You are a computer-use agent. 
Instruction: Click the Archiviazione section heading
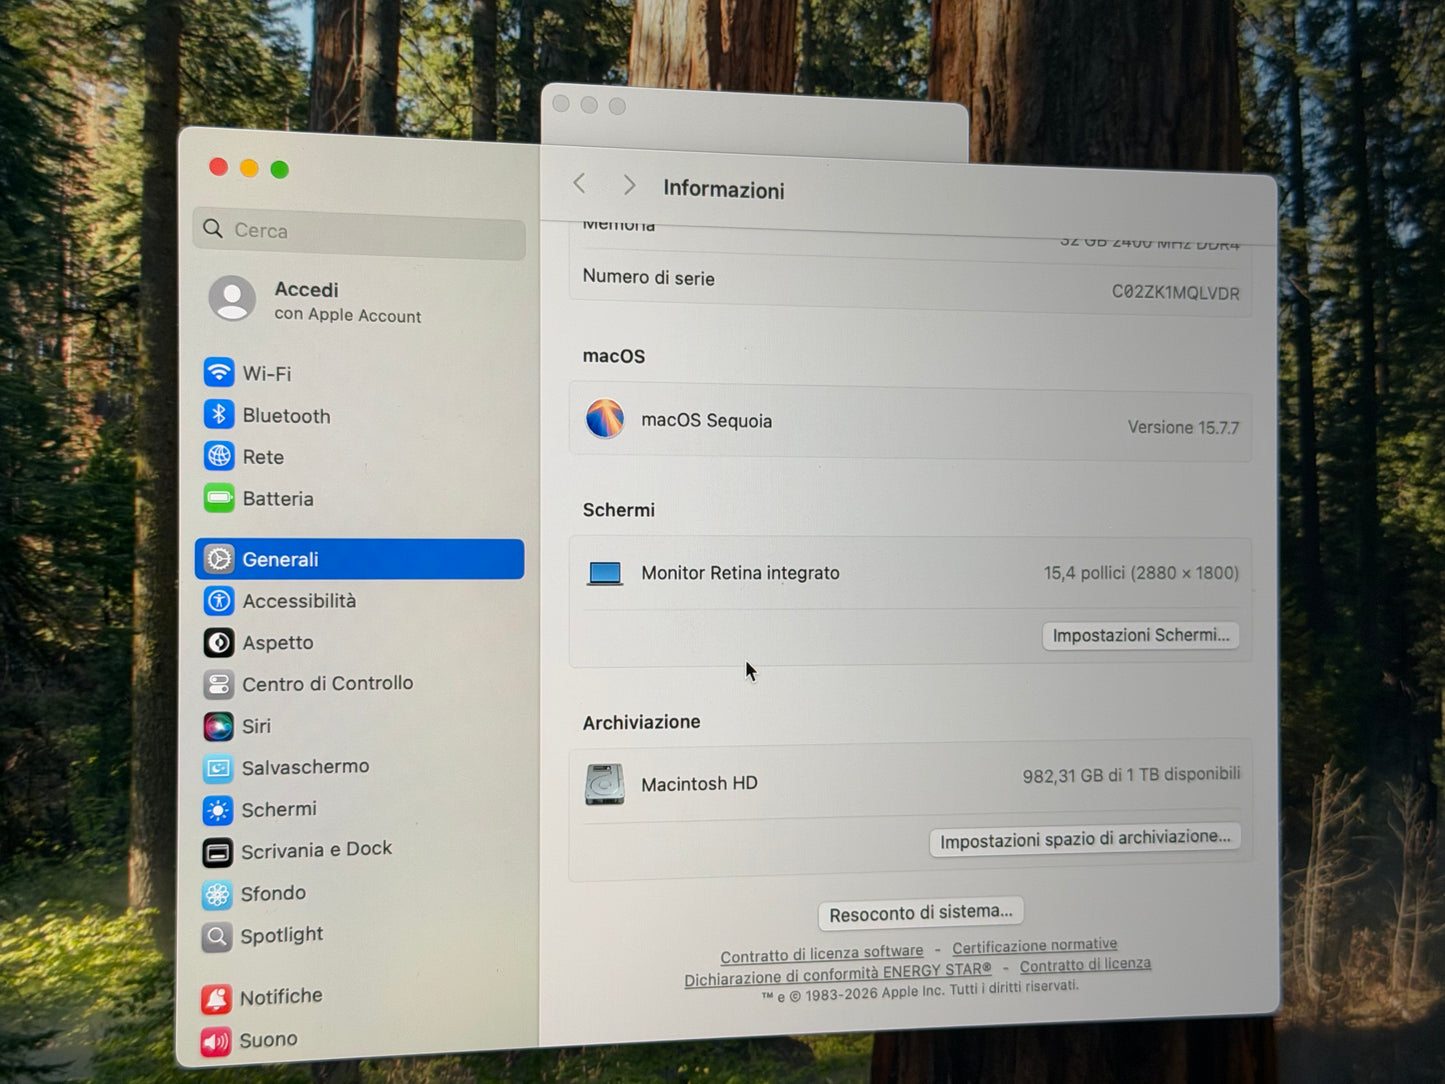click(641, 722)
